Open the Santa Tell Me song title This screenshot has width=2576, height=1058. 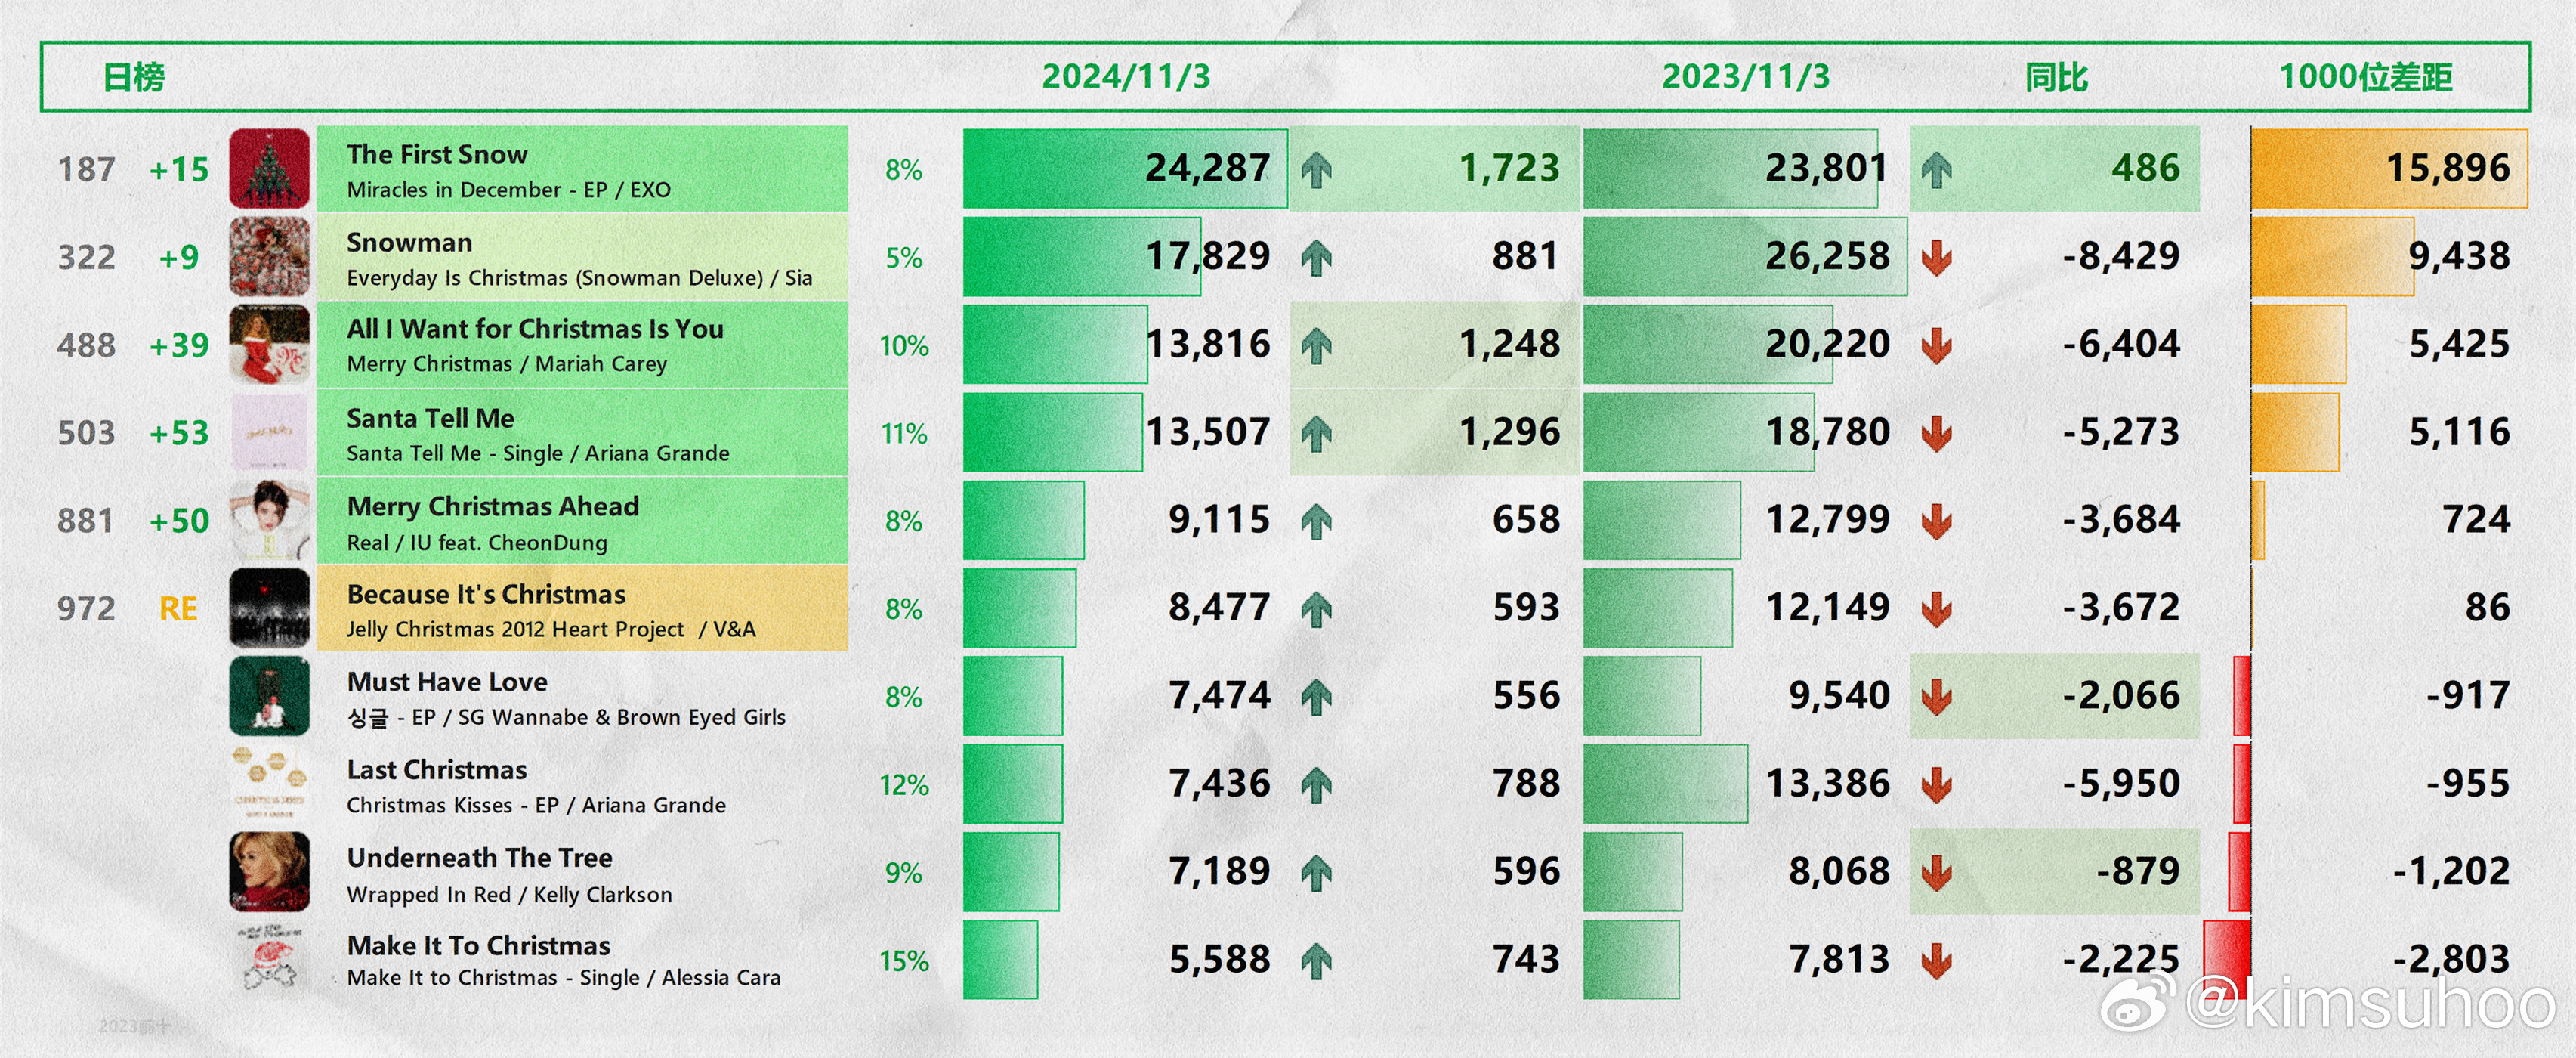click(430, 418)
